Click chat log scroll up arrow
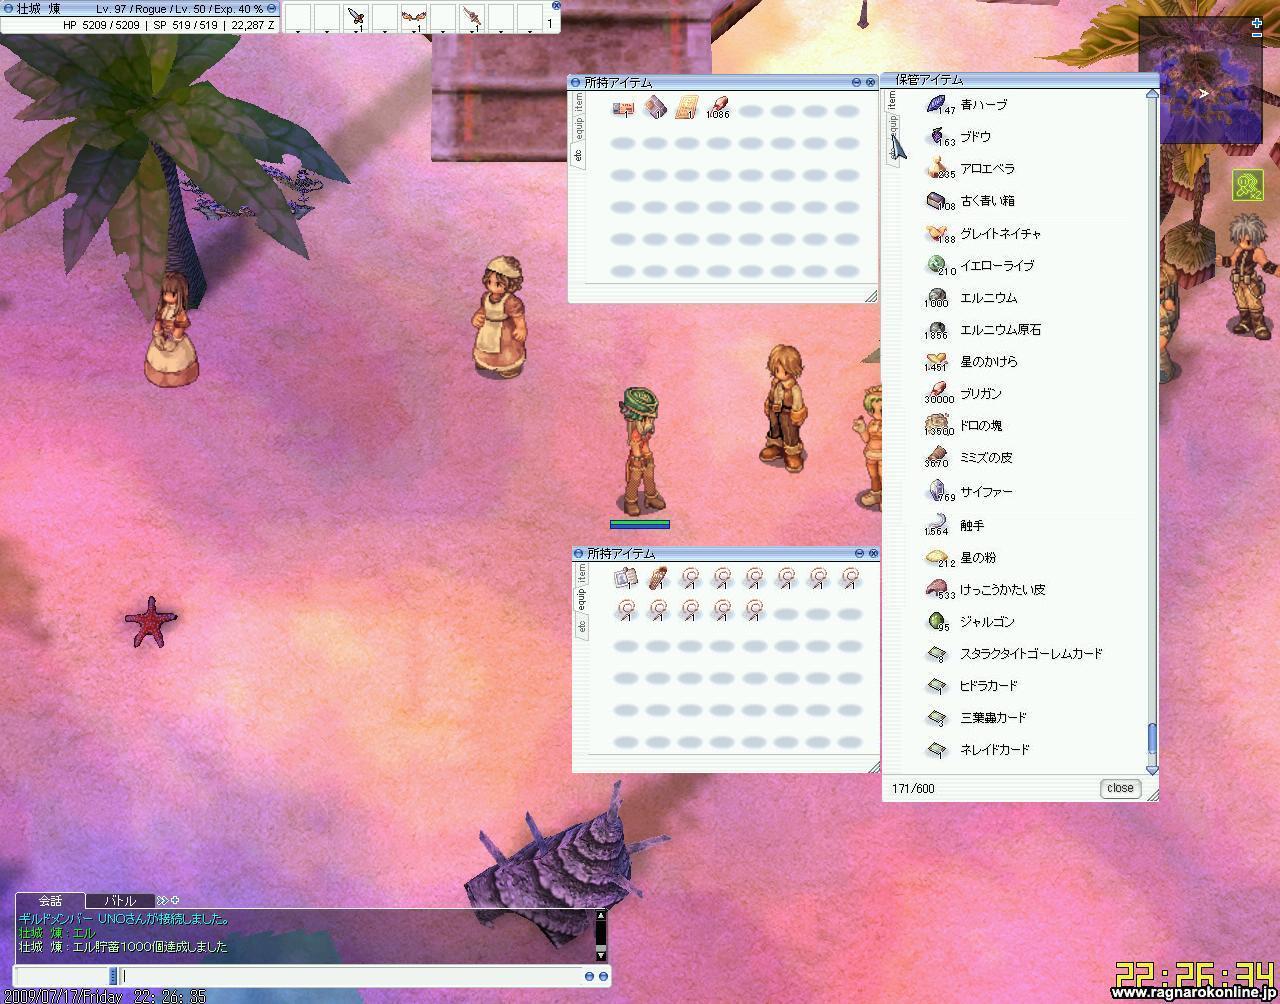 (601, 916)
